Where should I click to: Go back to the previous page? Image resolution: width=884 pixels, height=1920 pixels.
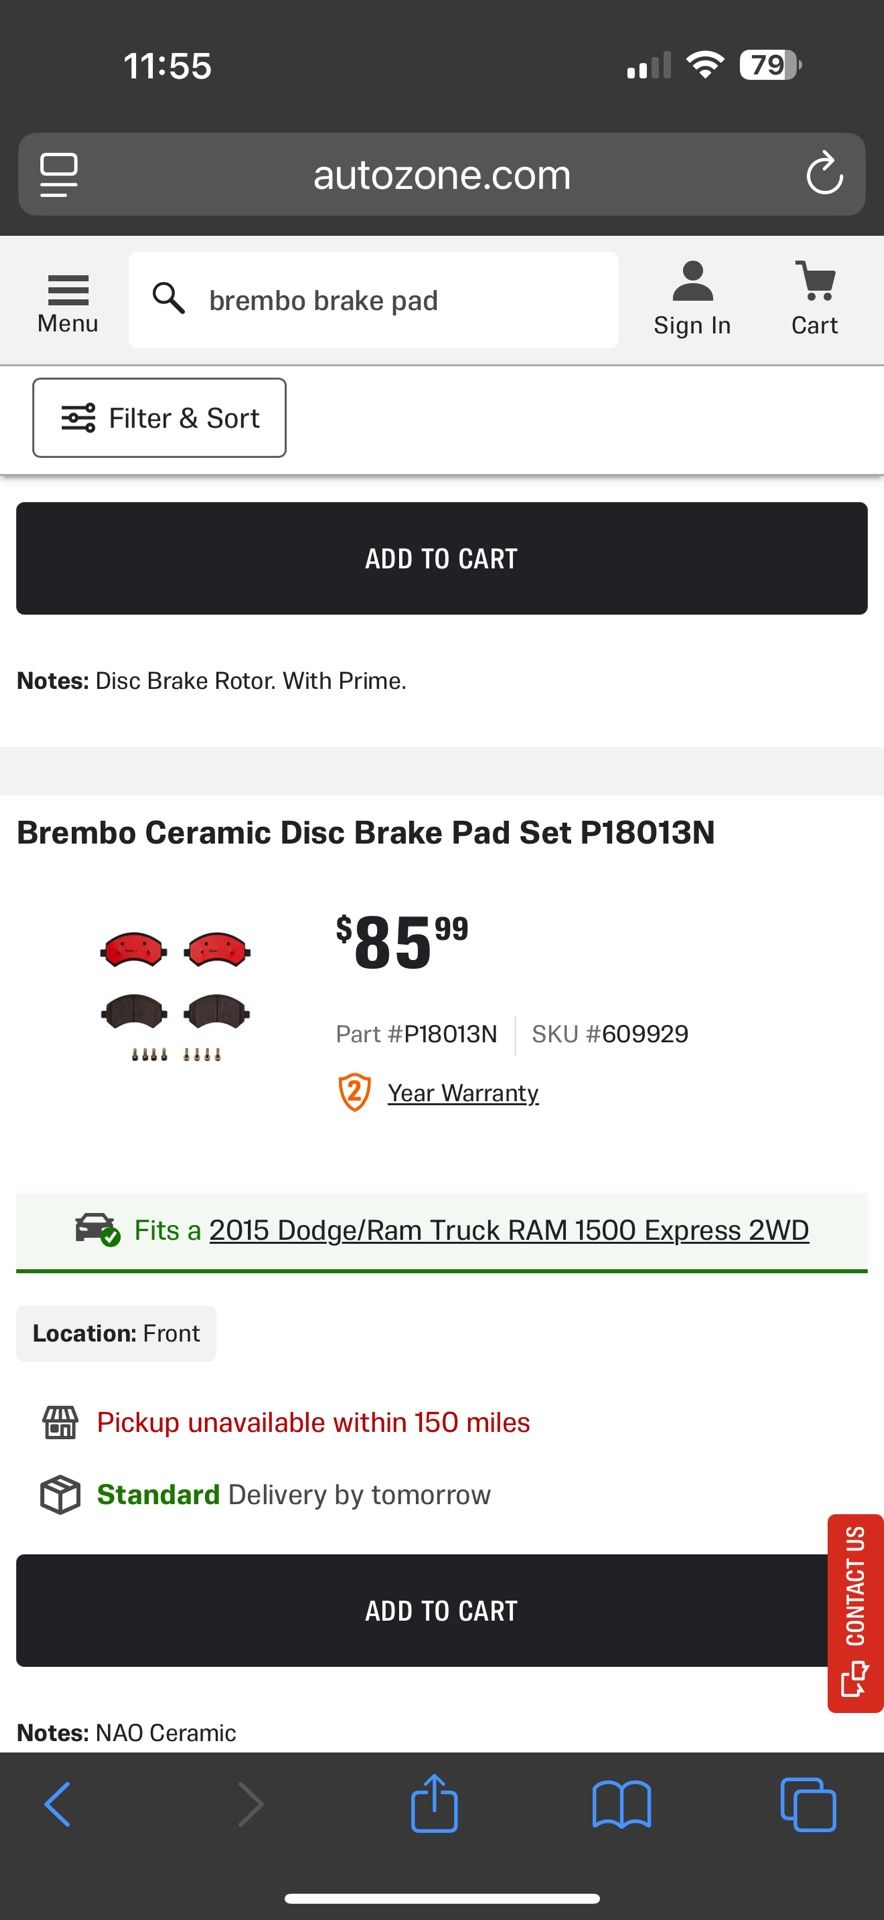tap(58, 1804)
